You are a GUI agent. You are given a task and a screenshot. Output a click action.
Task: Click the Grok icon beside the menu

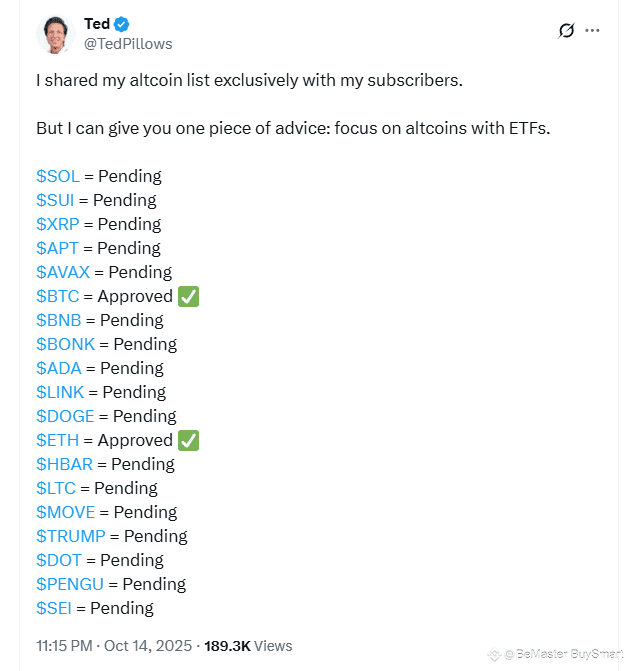coord(566,30)
